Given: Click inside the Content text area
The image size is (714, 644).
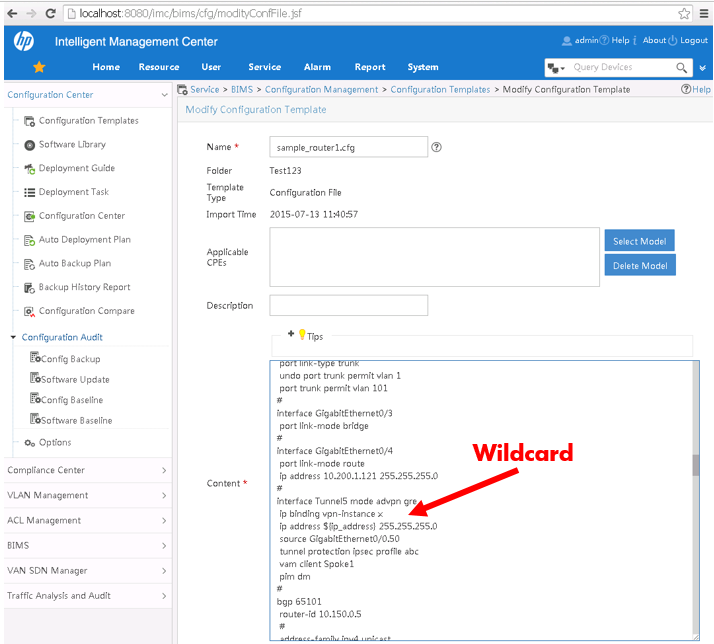Looking at the screenshot, I should click(482, 501).
